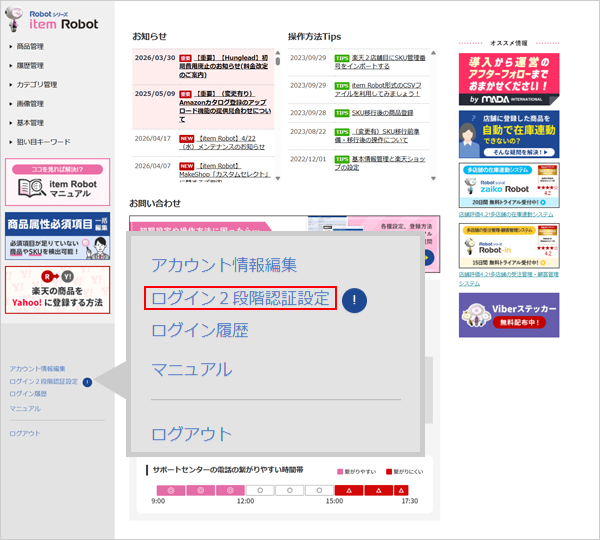Click sidebar ログアウト link
The image size is (600, 540).
coord(24,434)
